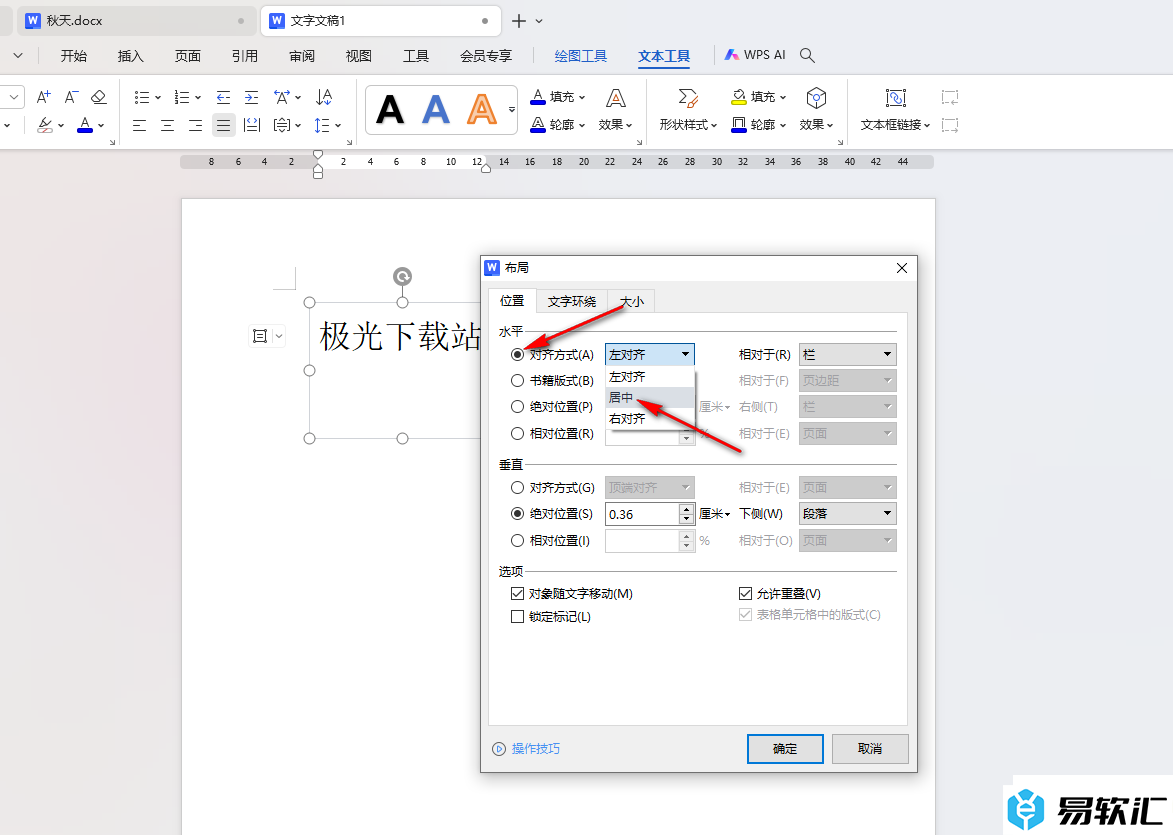The height and width of the screenshot is (835, 1173).
Task: Apply blue text art style A
Action: click(x=435, y=110)
